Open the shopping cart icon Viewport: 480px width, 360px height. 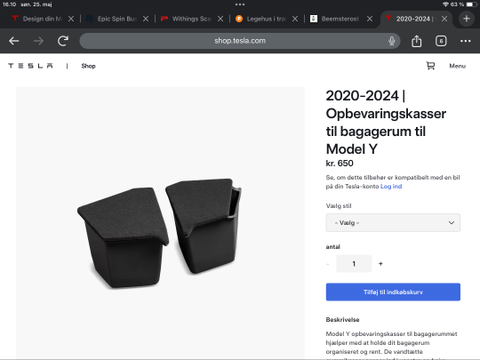[x=431, y=66]
